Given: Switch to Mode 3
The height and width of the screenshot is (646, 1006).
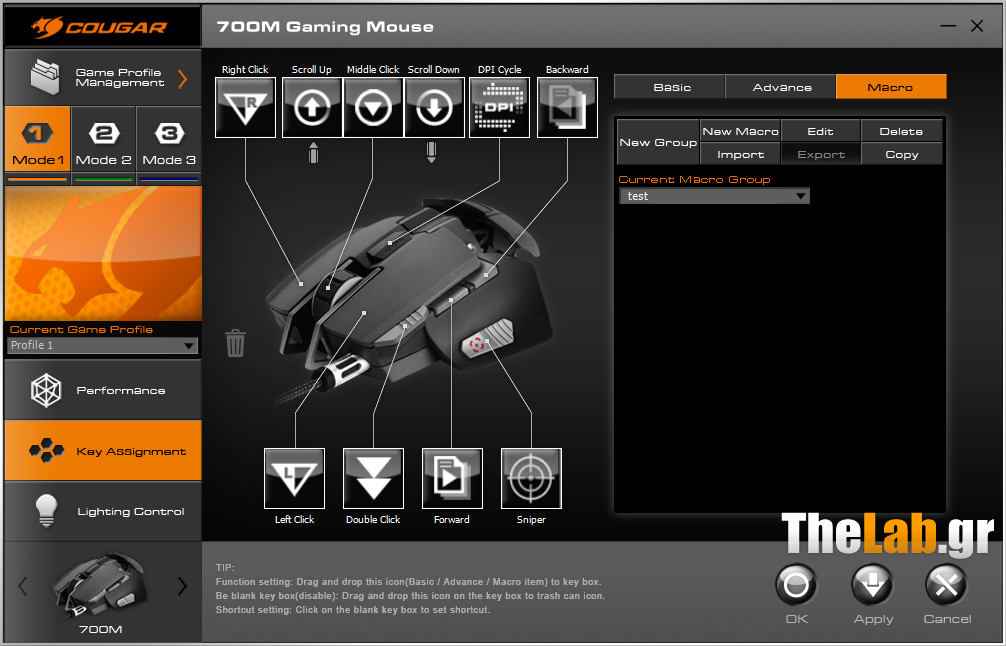Looking at the screenshot, I should click(x=169, y=139).
